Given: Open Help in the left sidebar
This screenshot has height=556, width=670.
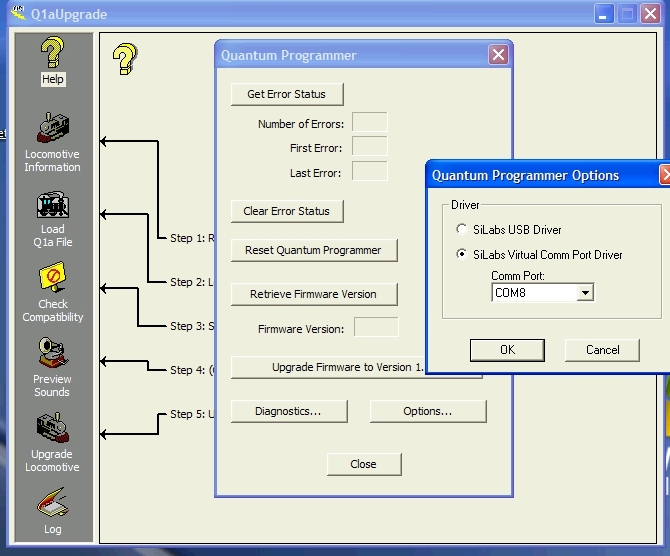Looking at the screenshot, I should [x=53, y=61].
